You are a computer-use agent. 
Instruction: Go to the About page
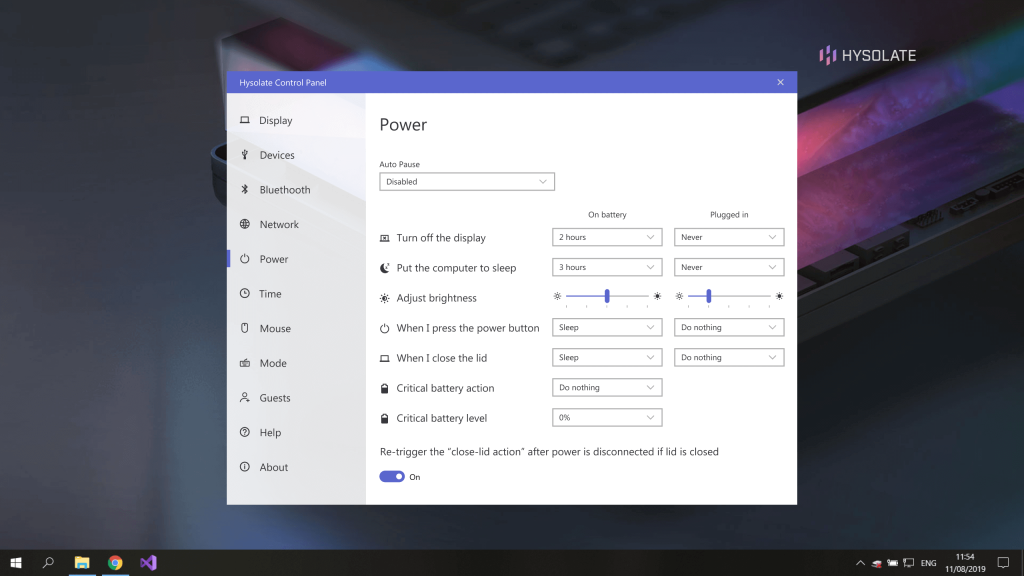(x=273, y=468)
